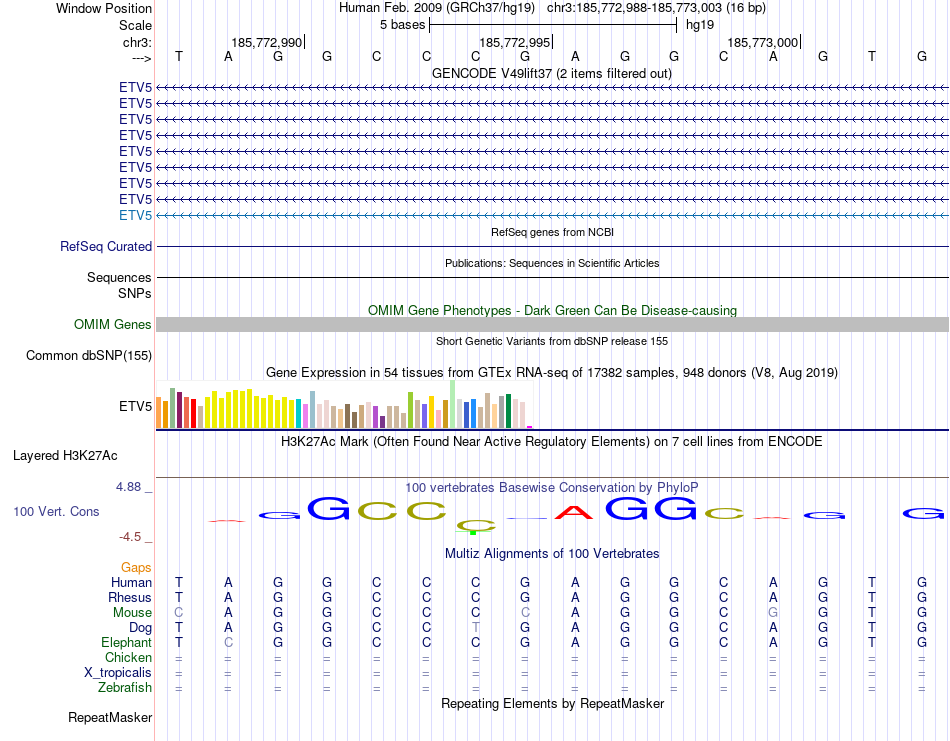Click the Sequences track label
Image resolution: width=950 pixels, height=741 pixels.
(119, 277)
